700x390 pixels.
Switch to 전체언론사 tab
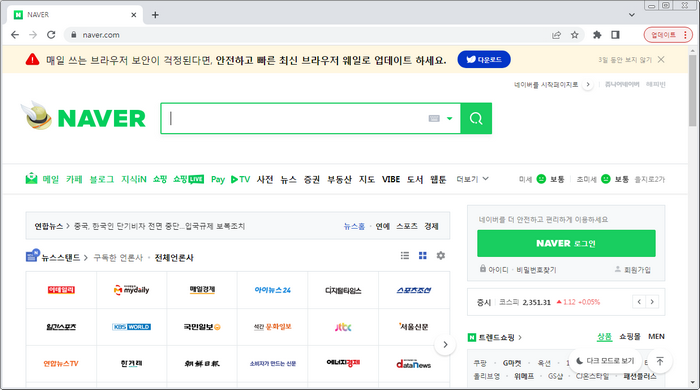point(174,257)
